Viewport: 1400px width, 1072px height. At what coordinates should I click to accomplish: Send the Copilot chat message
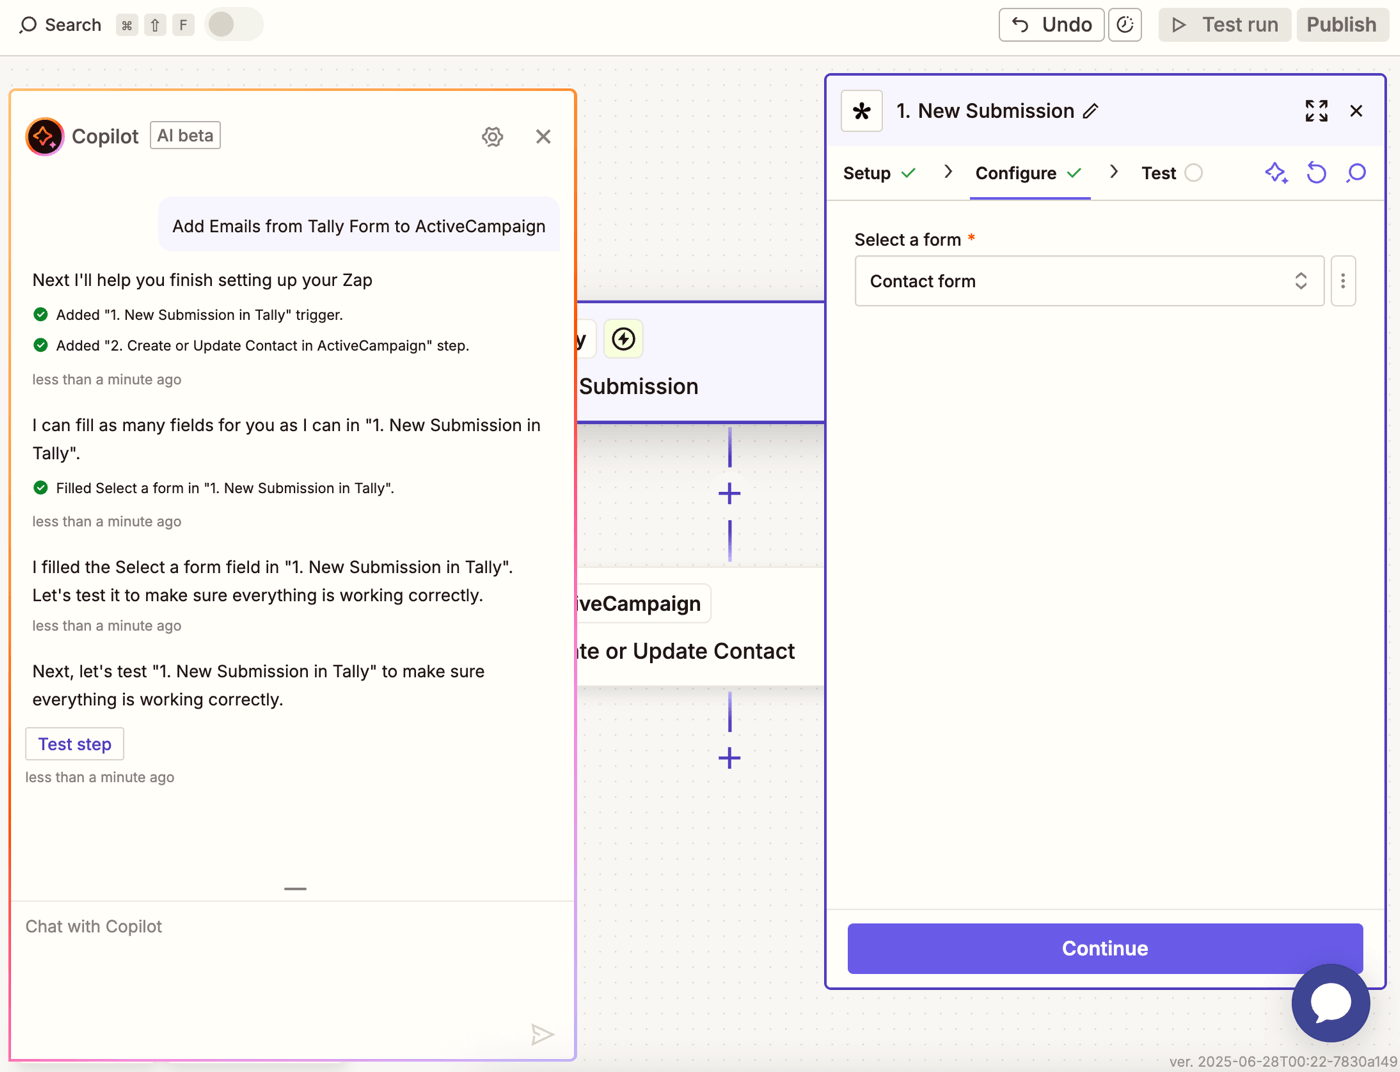click(x=542, y=1035)
